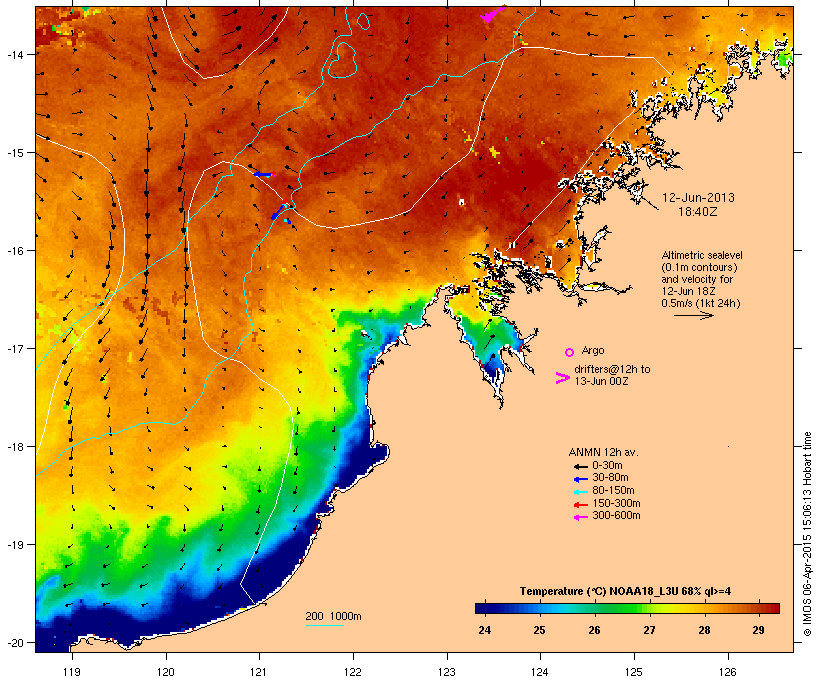
Task: Click the 0.5m/s velocity scale arrow
Action: 693,315
